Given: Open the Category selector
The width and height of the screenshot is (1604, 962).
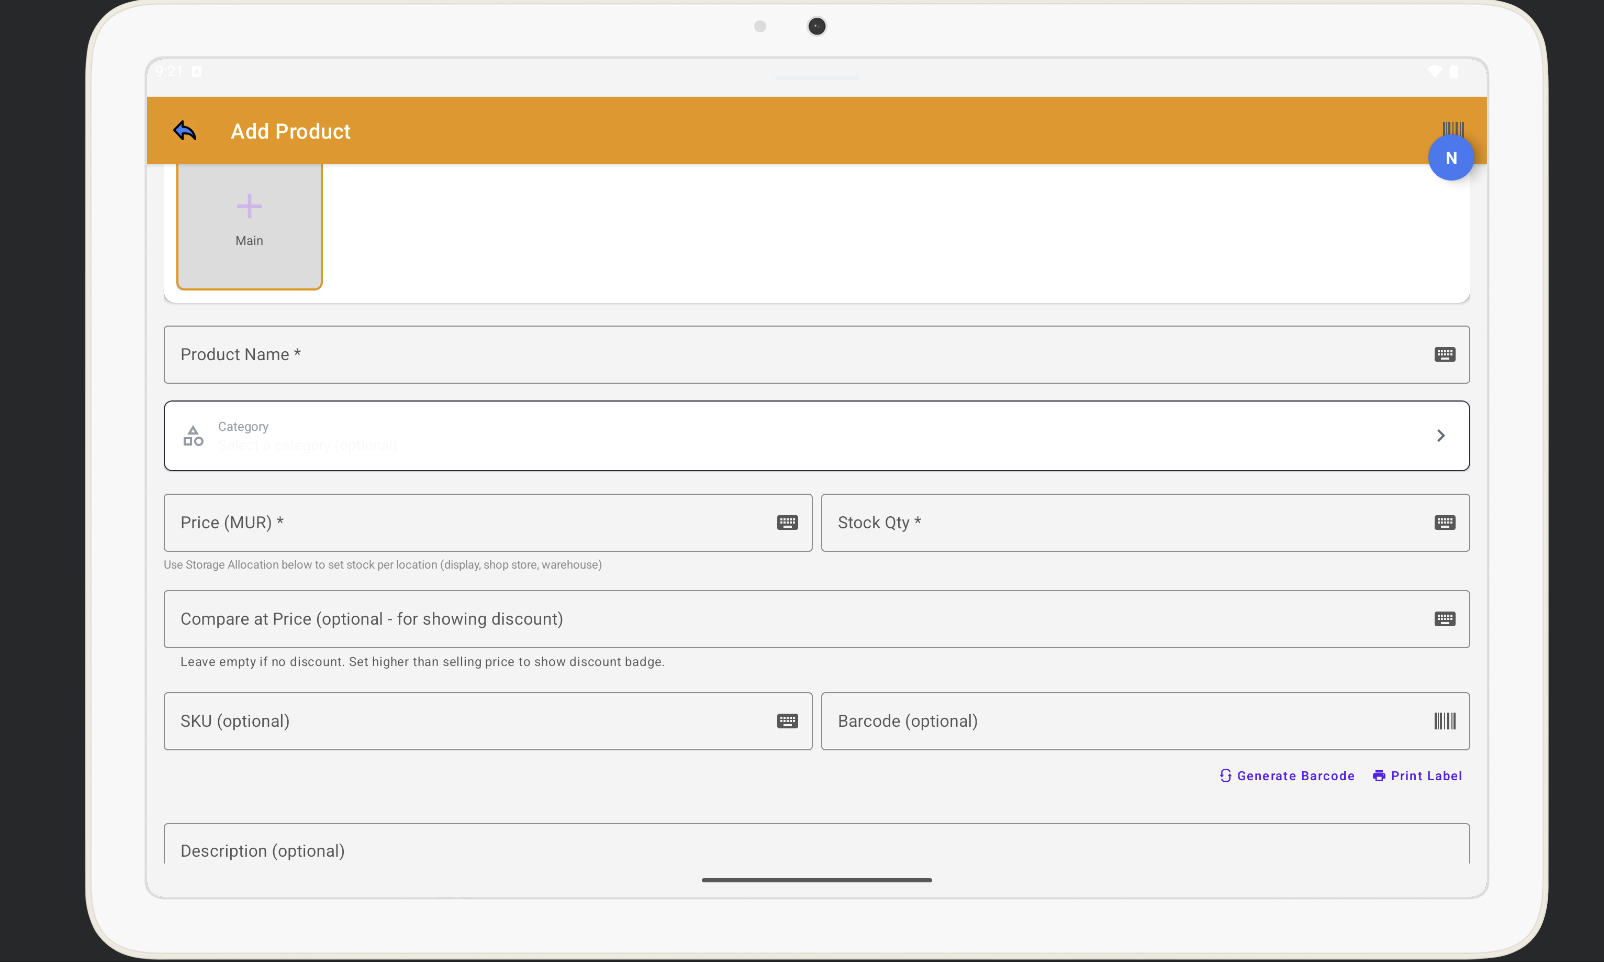Looking at the screenshot, I should pyautogui.click(x=816, y=436).
